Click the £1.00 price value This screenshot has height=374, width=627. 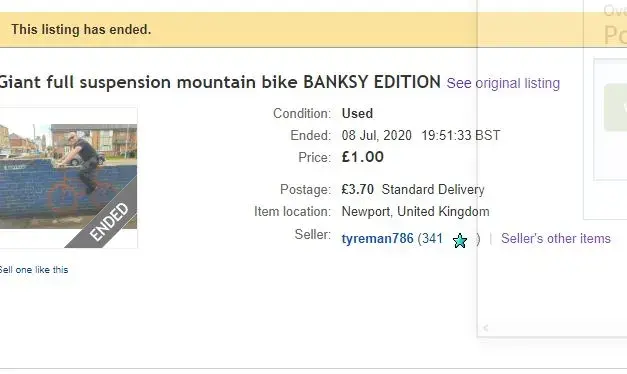363,157
